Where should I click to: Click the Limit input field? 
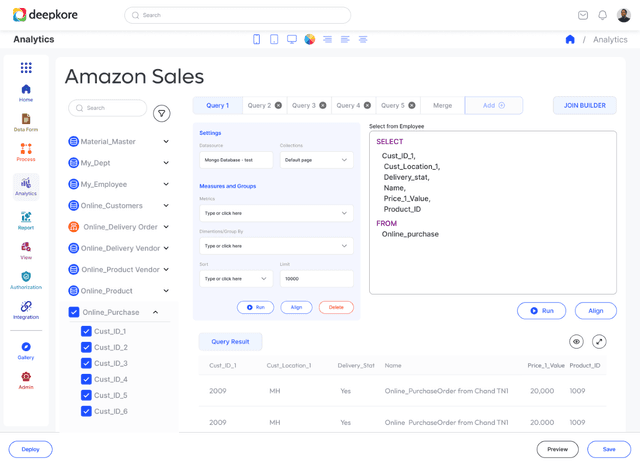coord(317,279)
